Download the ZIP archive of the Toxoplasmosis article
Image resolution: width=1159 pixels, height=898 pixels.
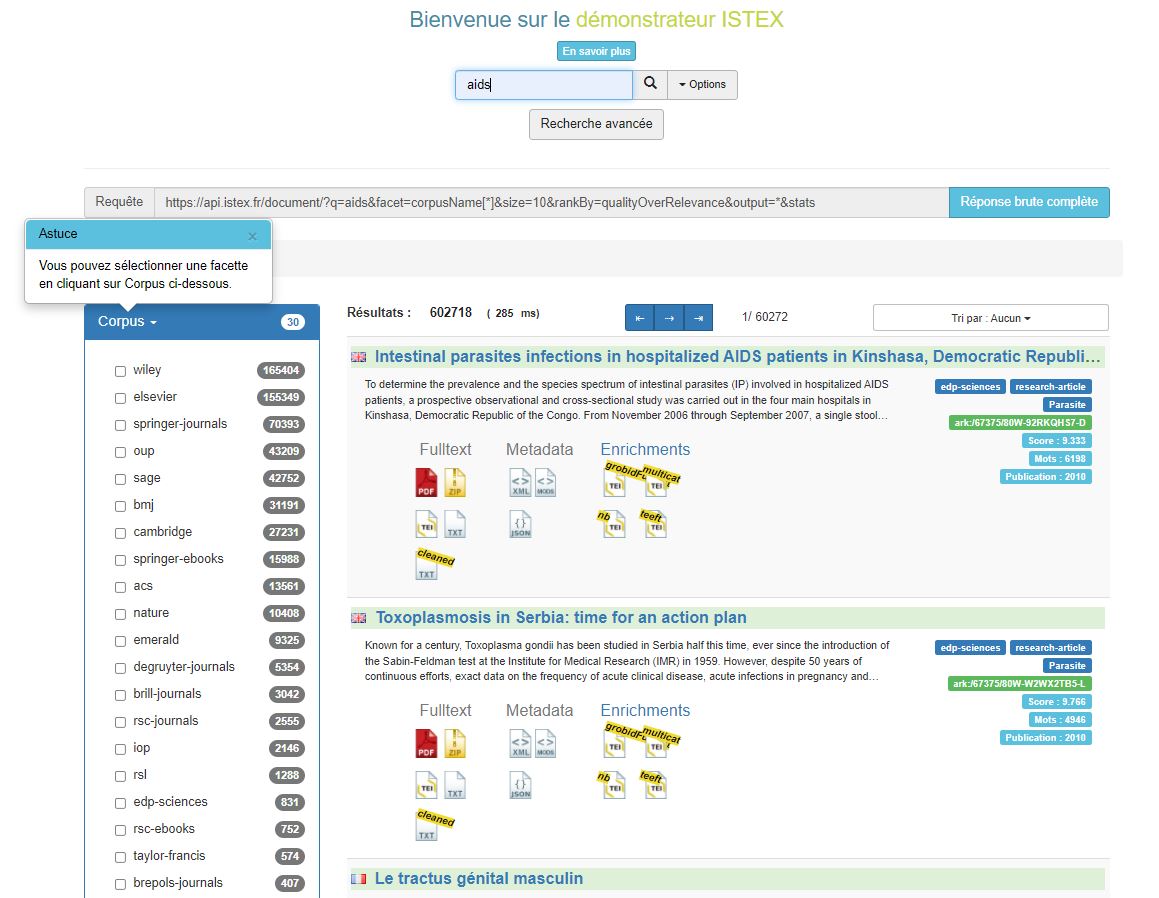pyautogui.click(x=455, y=744)
